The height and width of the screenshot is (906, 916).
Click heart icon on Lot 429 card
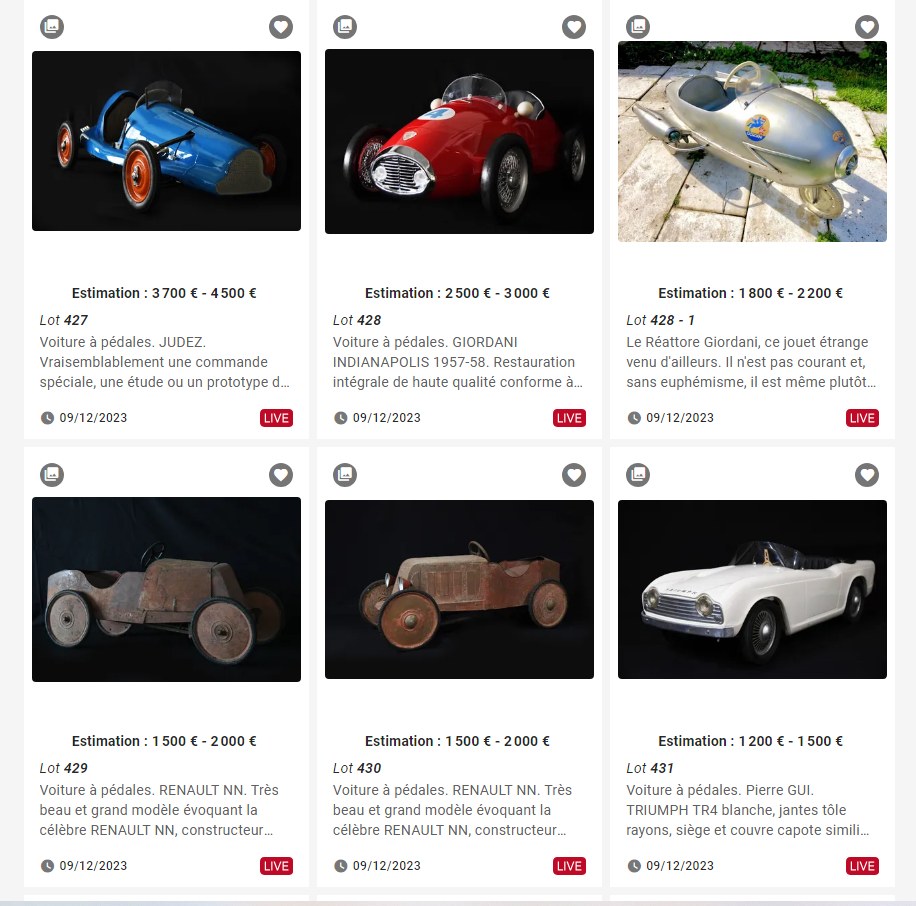281,475
